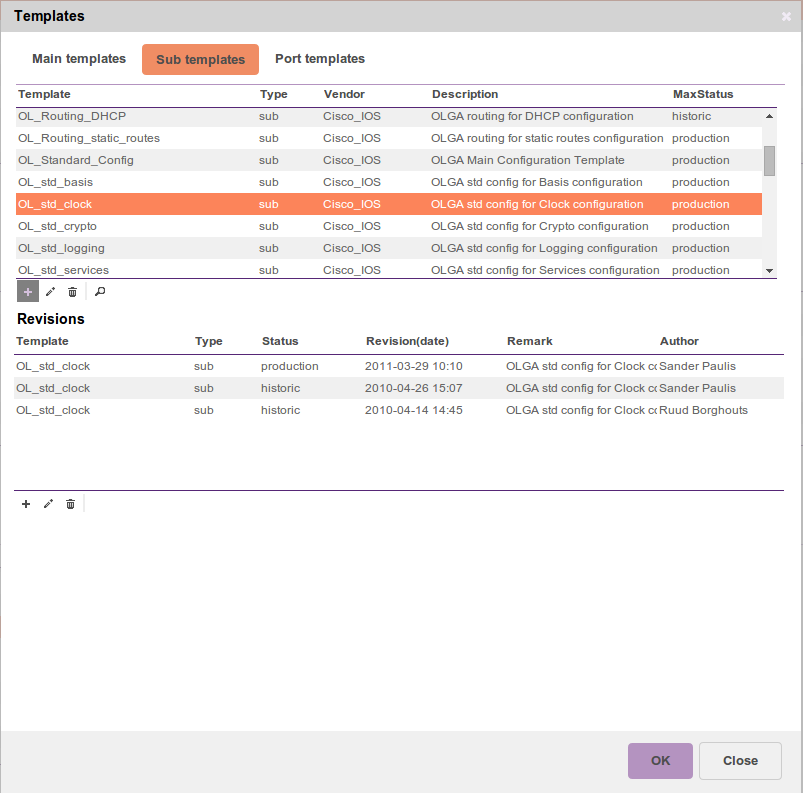
Task: Sort revisions by Revision(date) column header
Action: coord(407,341)
